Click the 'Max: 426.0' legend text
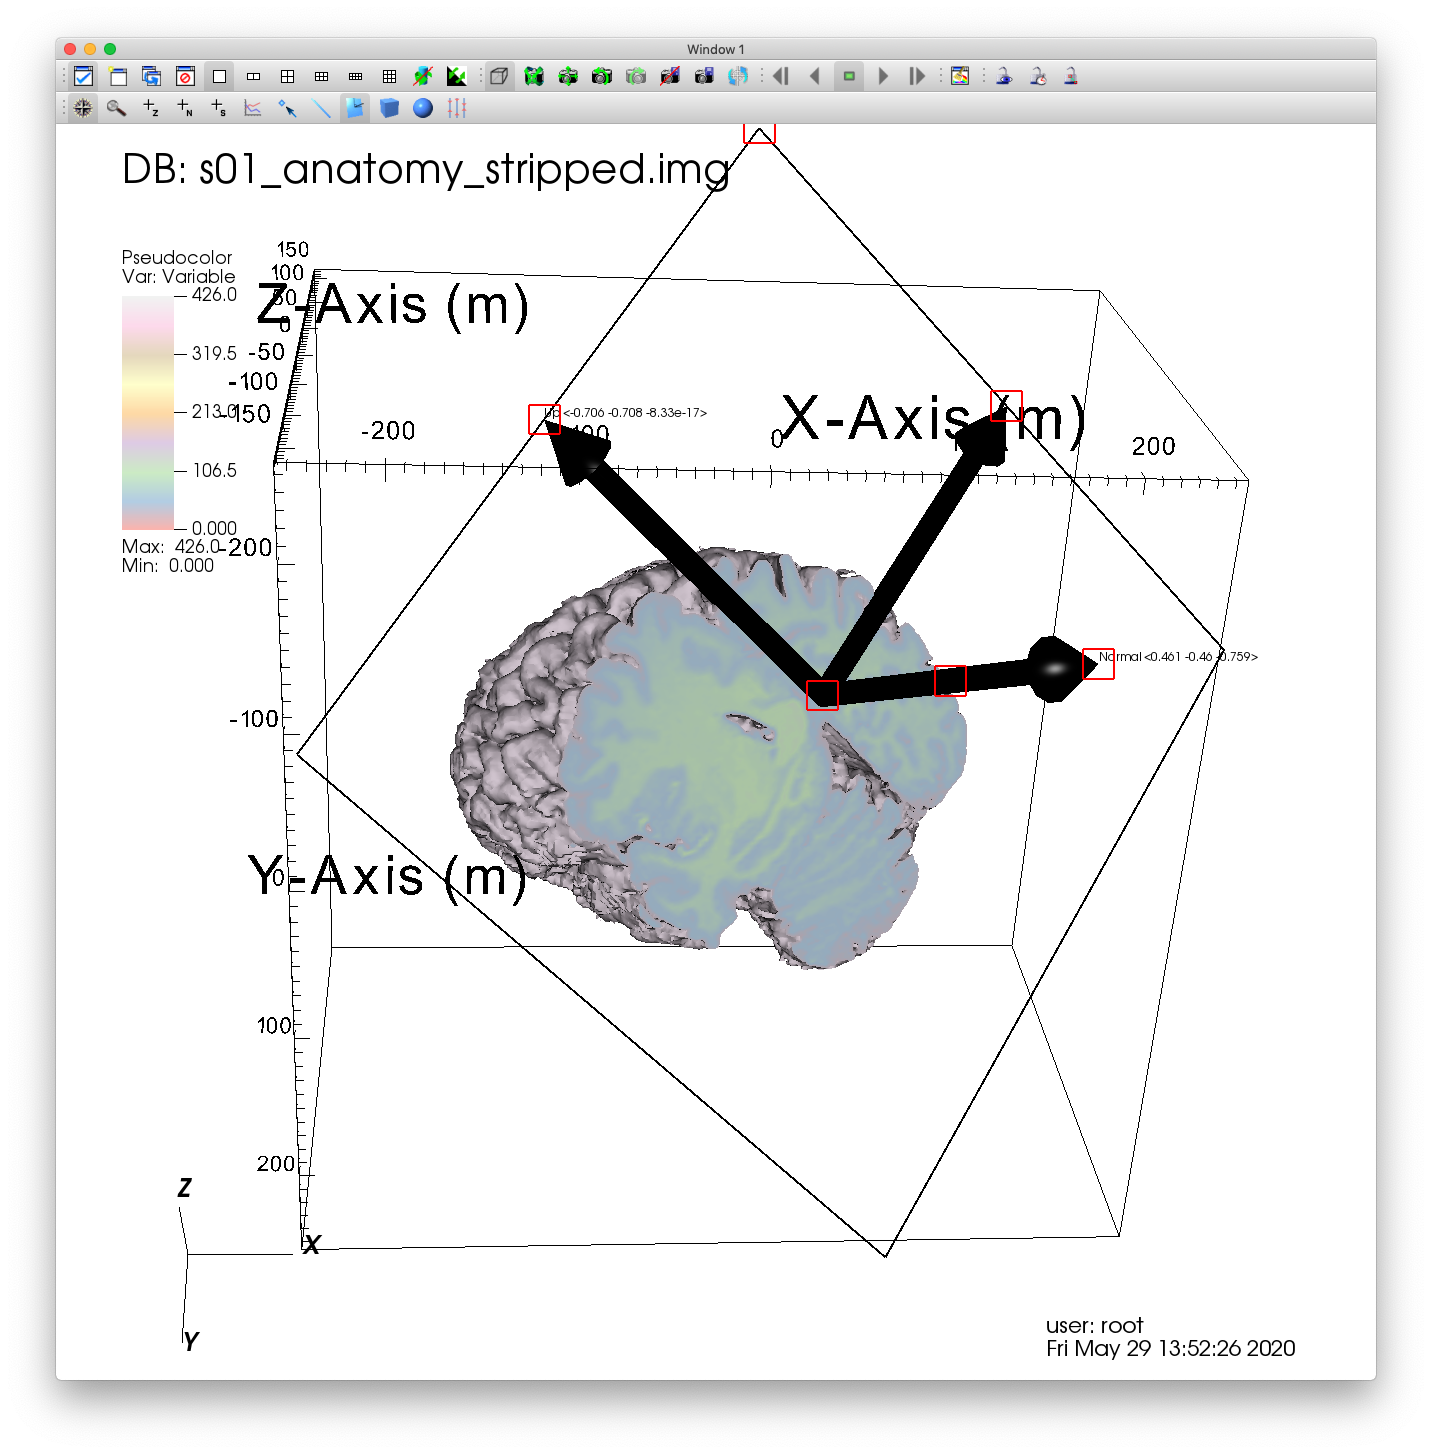Viewport: 1432px width, 1454px height. tap(171, 547)
